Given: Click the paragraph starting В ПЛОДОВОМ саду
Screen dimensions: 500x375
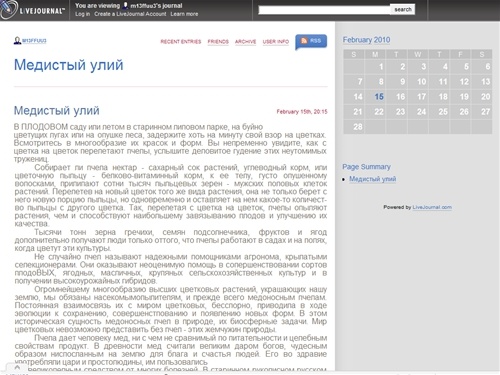Looking at the screenshot, I should (x=170, y=143).
